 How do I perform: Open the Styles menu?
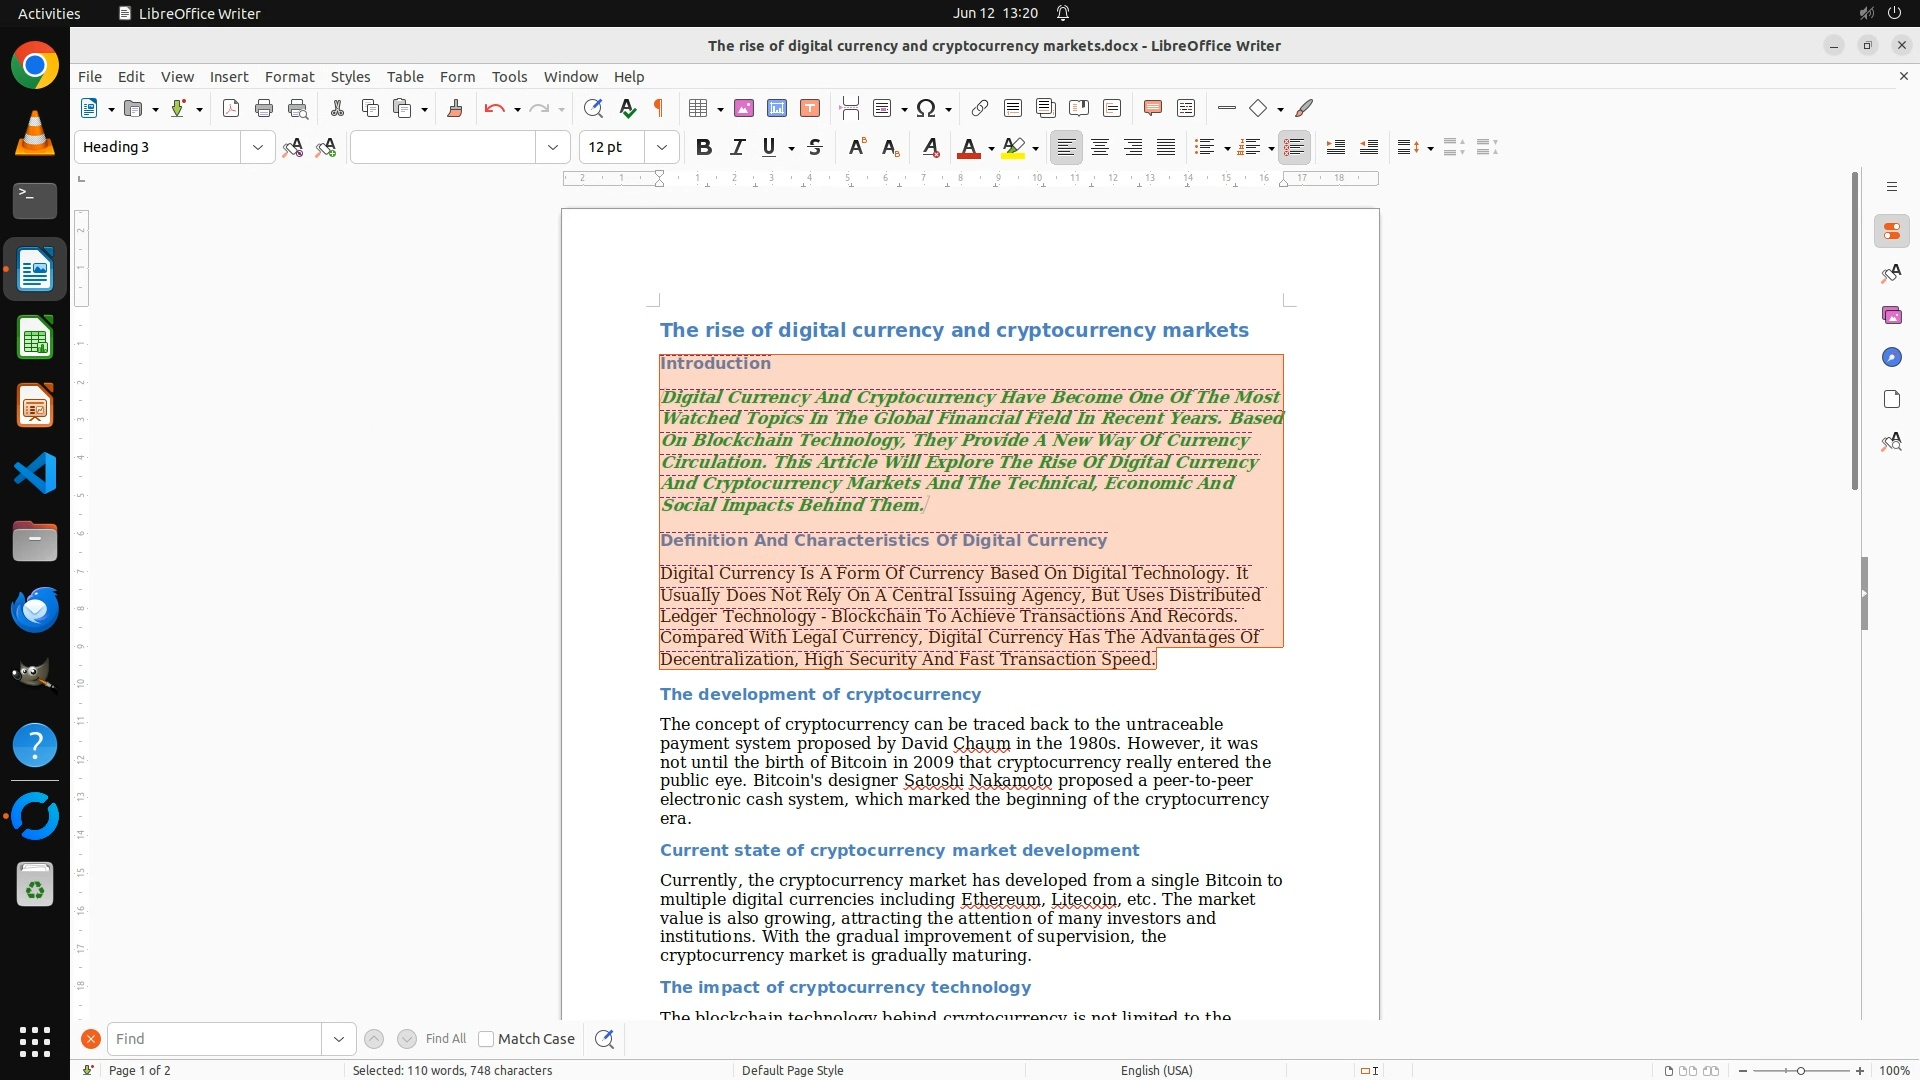tap(350, 77)
